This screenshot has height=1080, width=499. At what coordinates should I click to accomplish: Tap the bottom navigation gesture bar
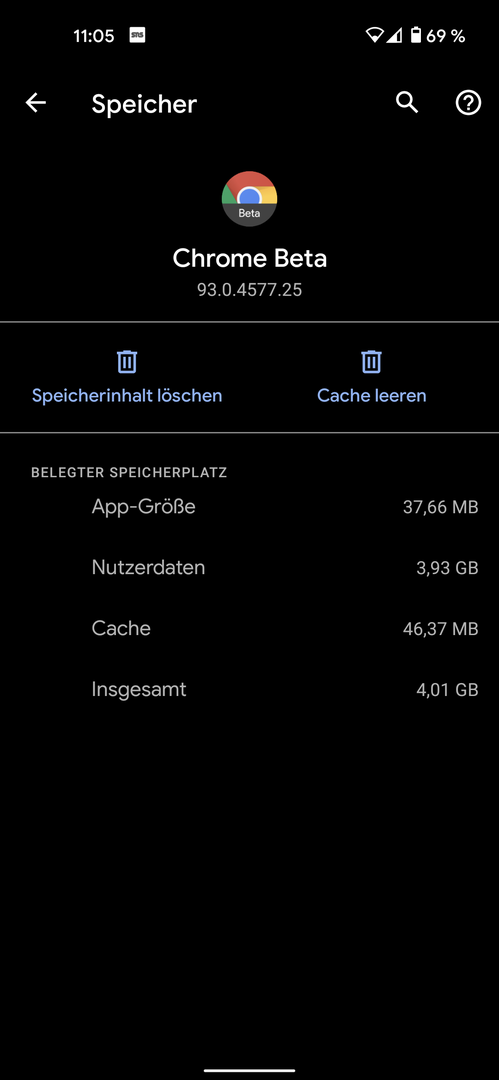click(x=250, y=1070)
